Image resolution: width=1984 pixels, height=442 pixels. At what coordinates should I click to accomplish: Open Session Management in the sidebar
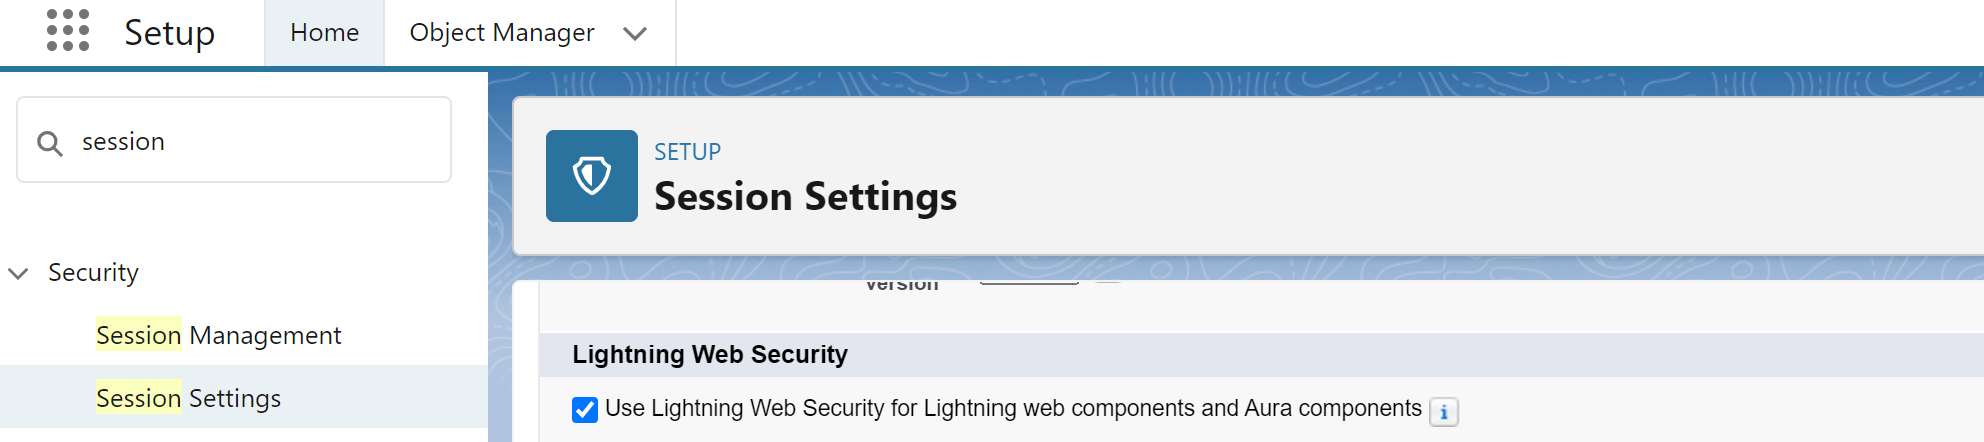(218, 335)
